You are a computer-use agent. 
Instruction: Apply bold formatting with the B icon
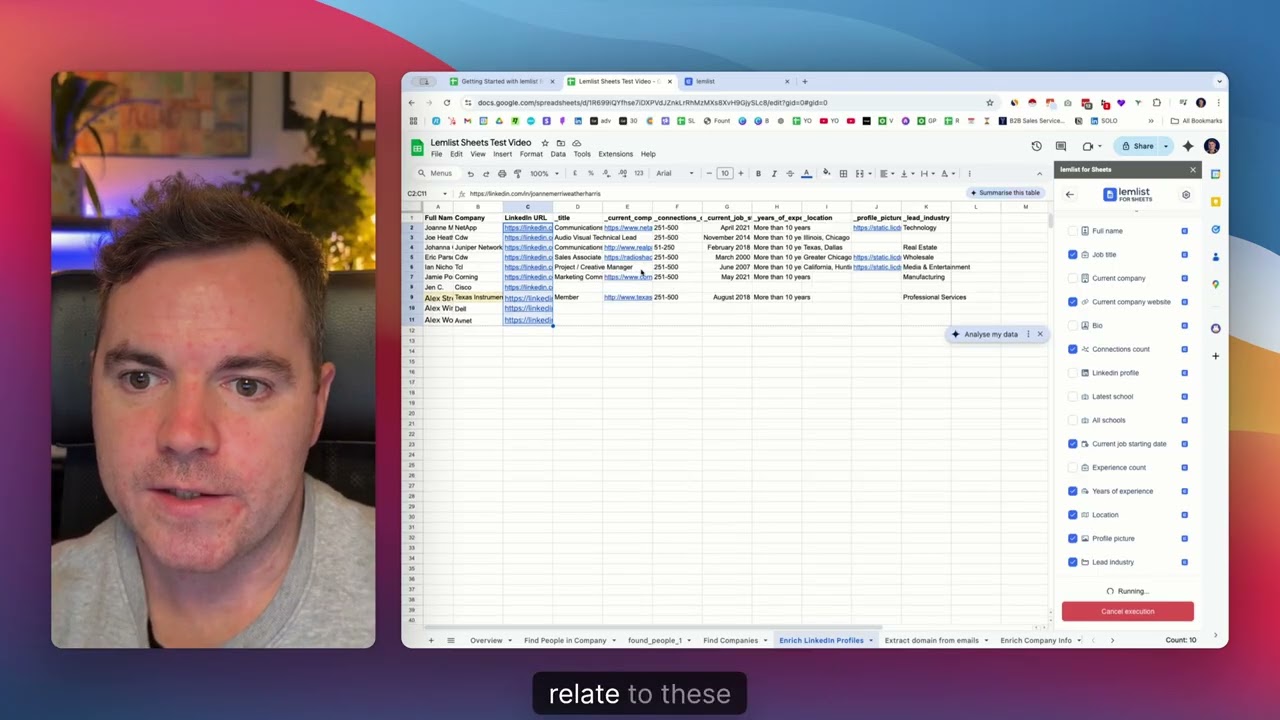758,173
